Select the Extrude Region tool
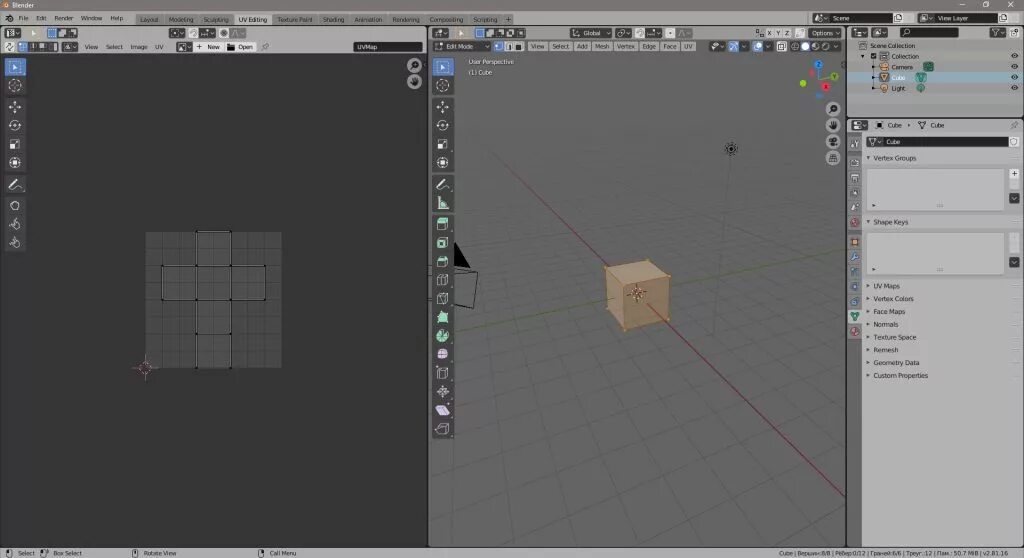The image size is (1024, 558). click(443, 224)
